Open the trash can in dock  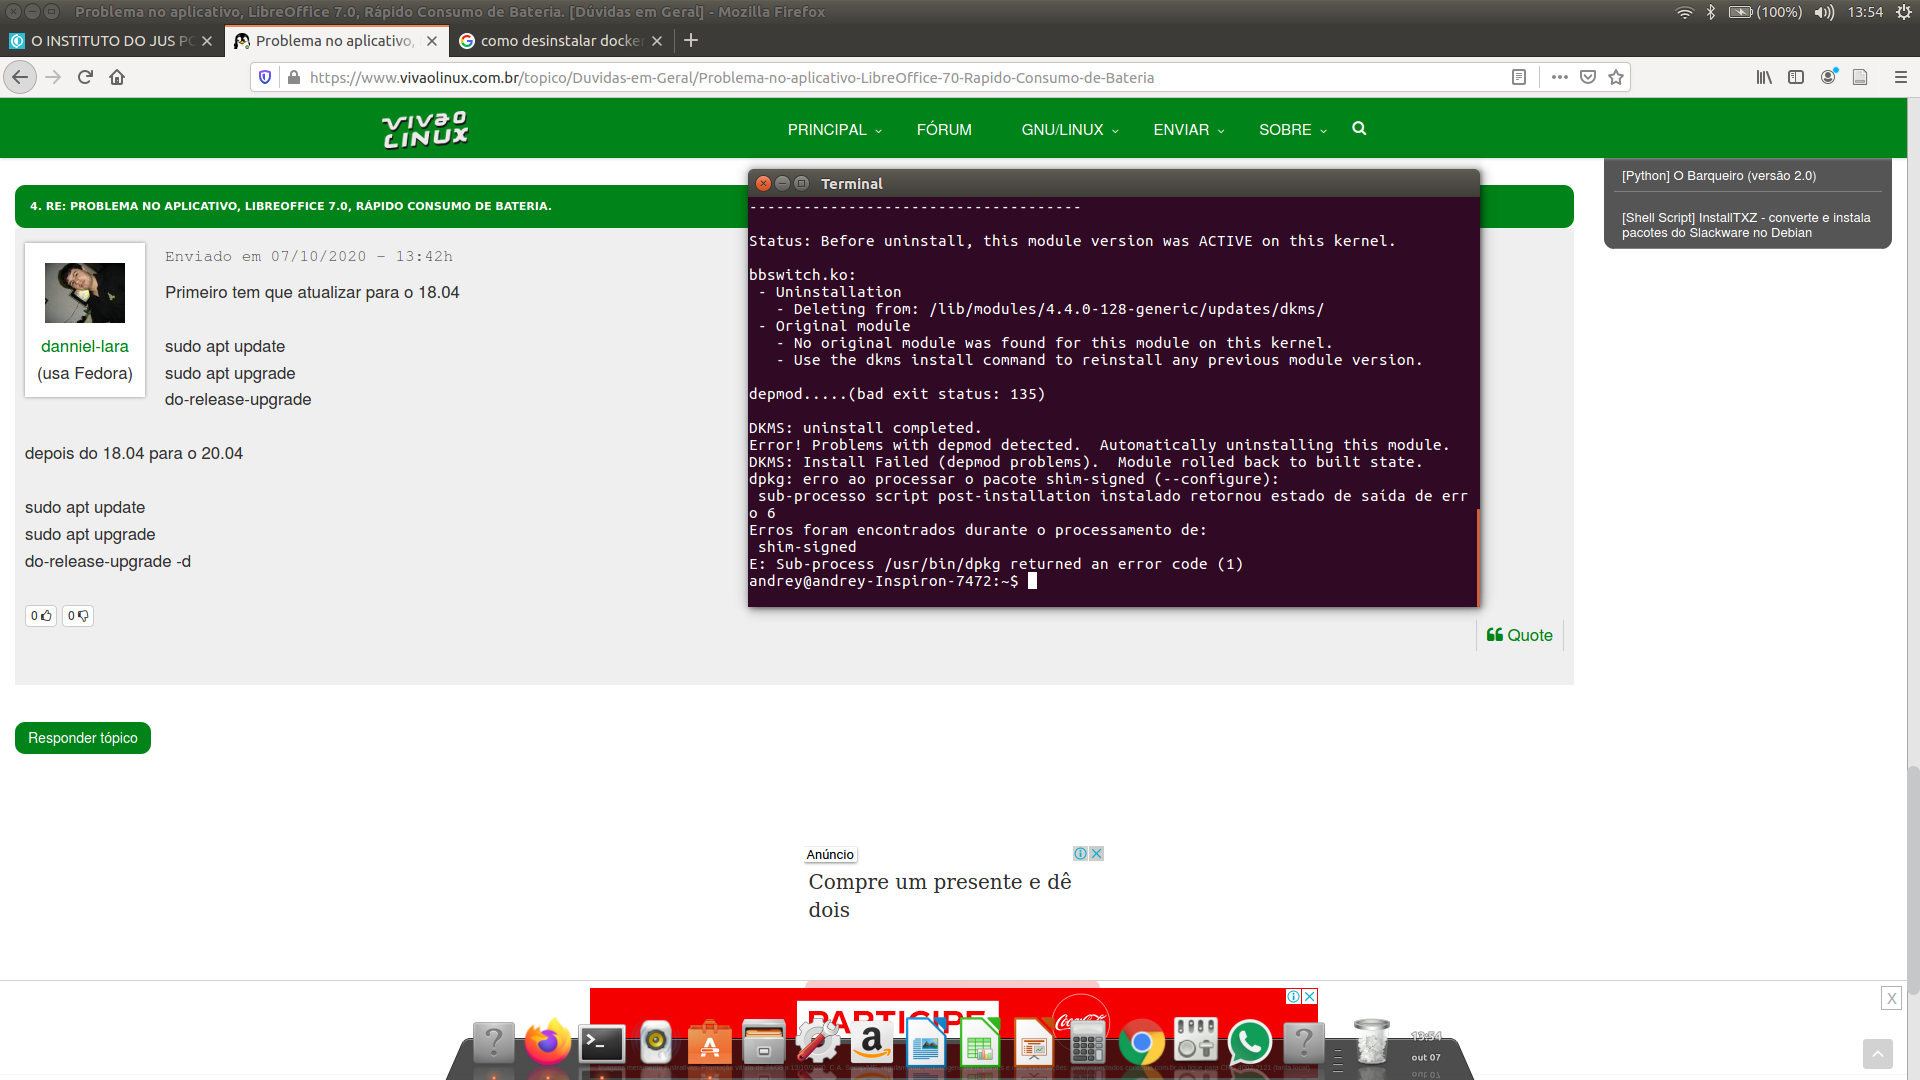(x=1371, y=1042)
